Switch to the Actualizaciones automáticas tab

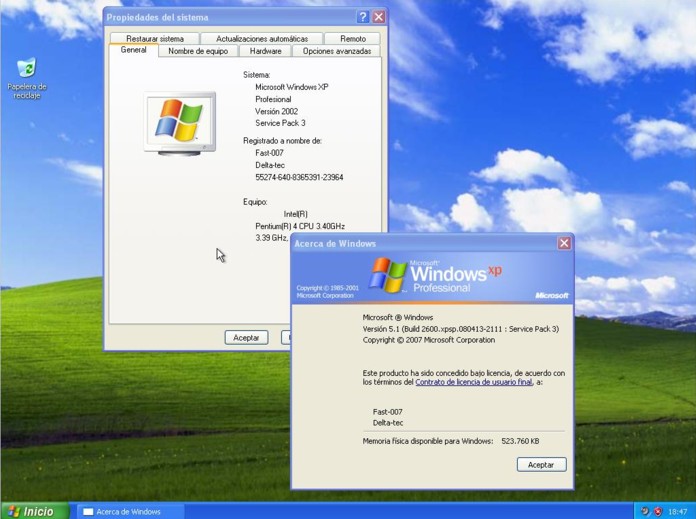[x=262, y=39]
